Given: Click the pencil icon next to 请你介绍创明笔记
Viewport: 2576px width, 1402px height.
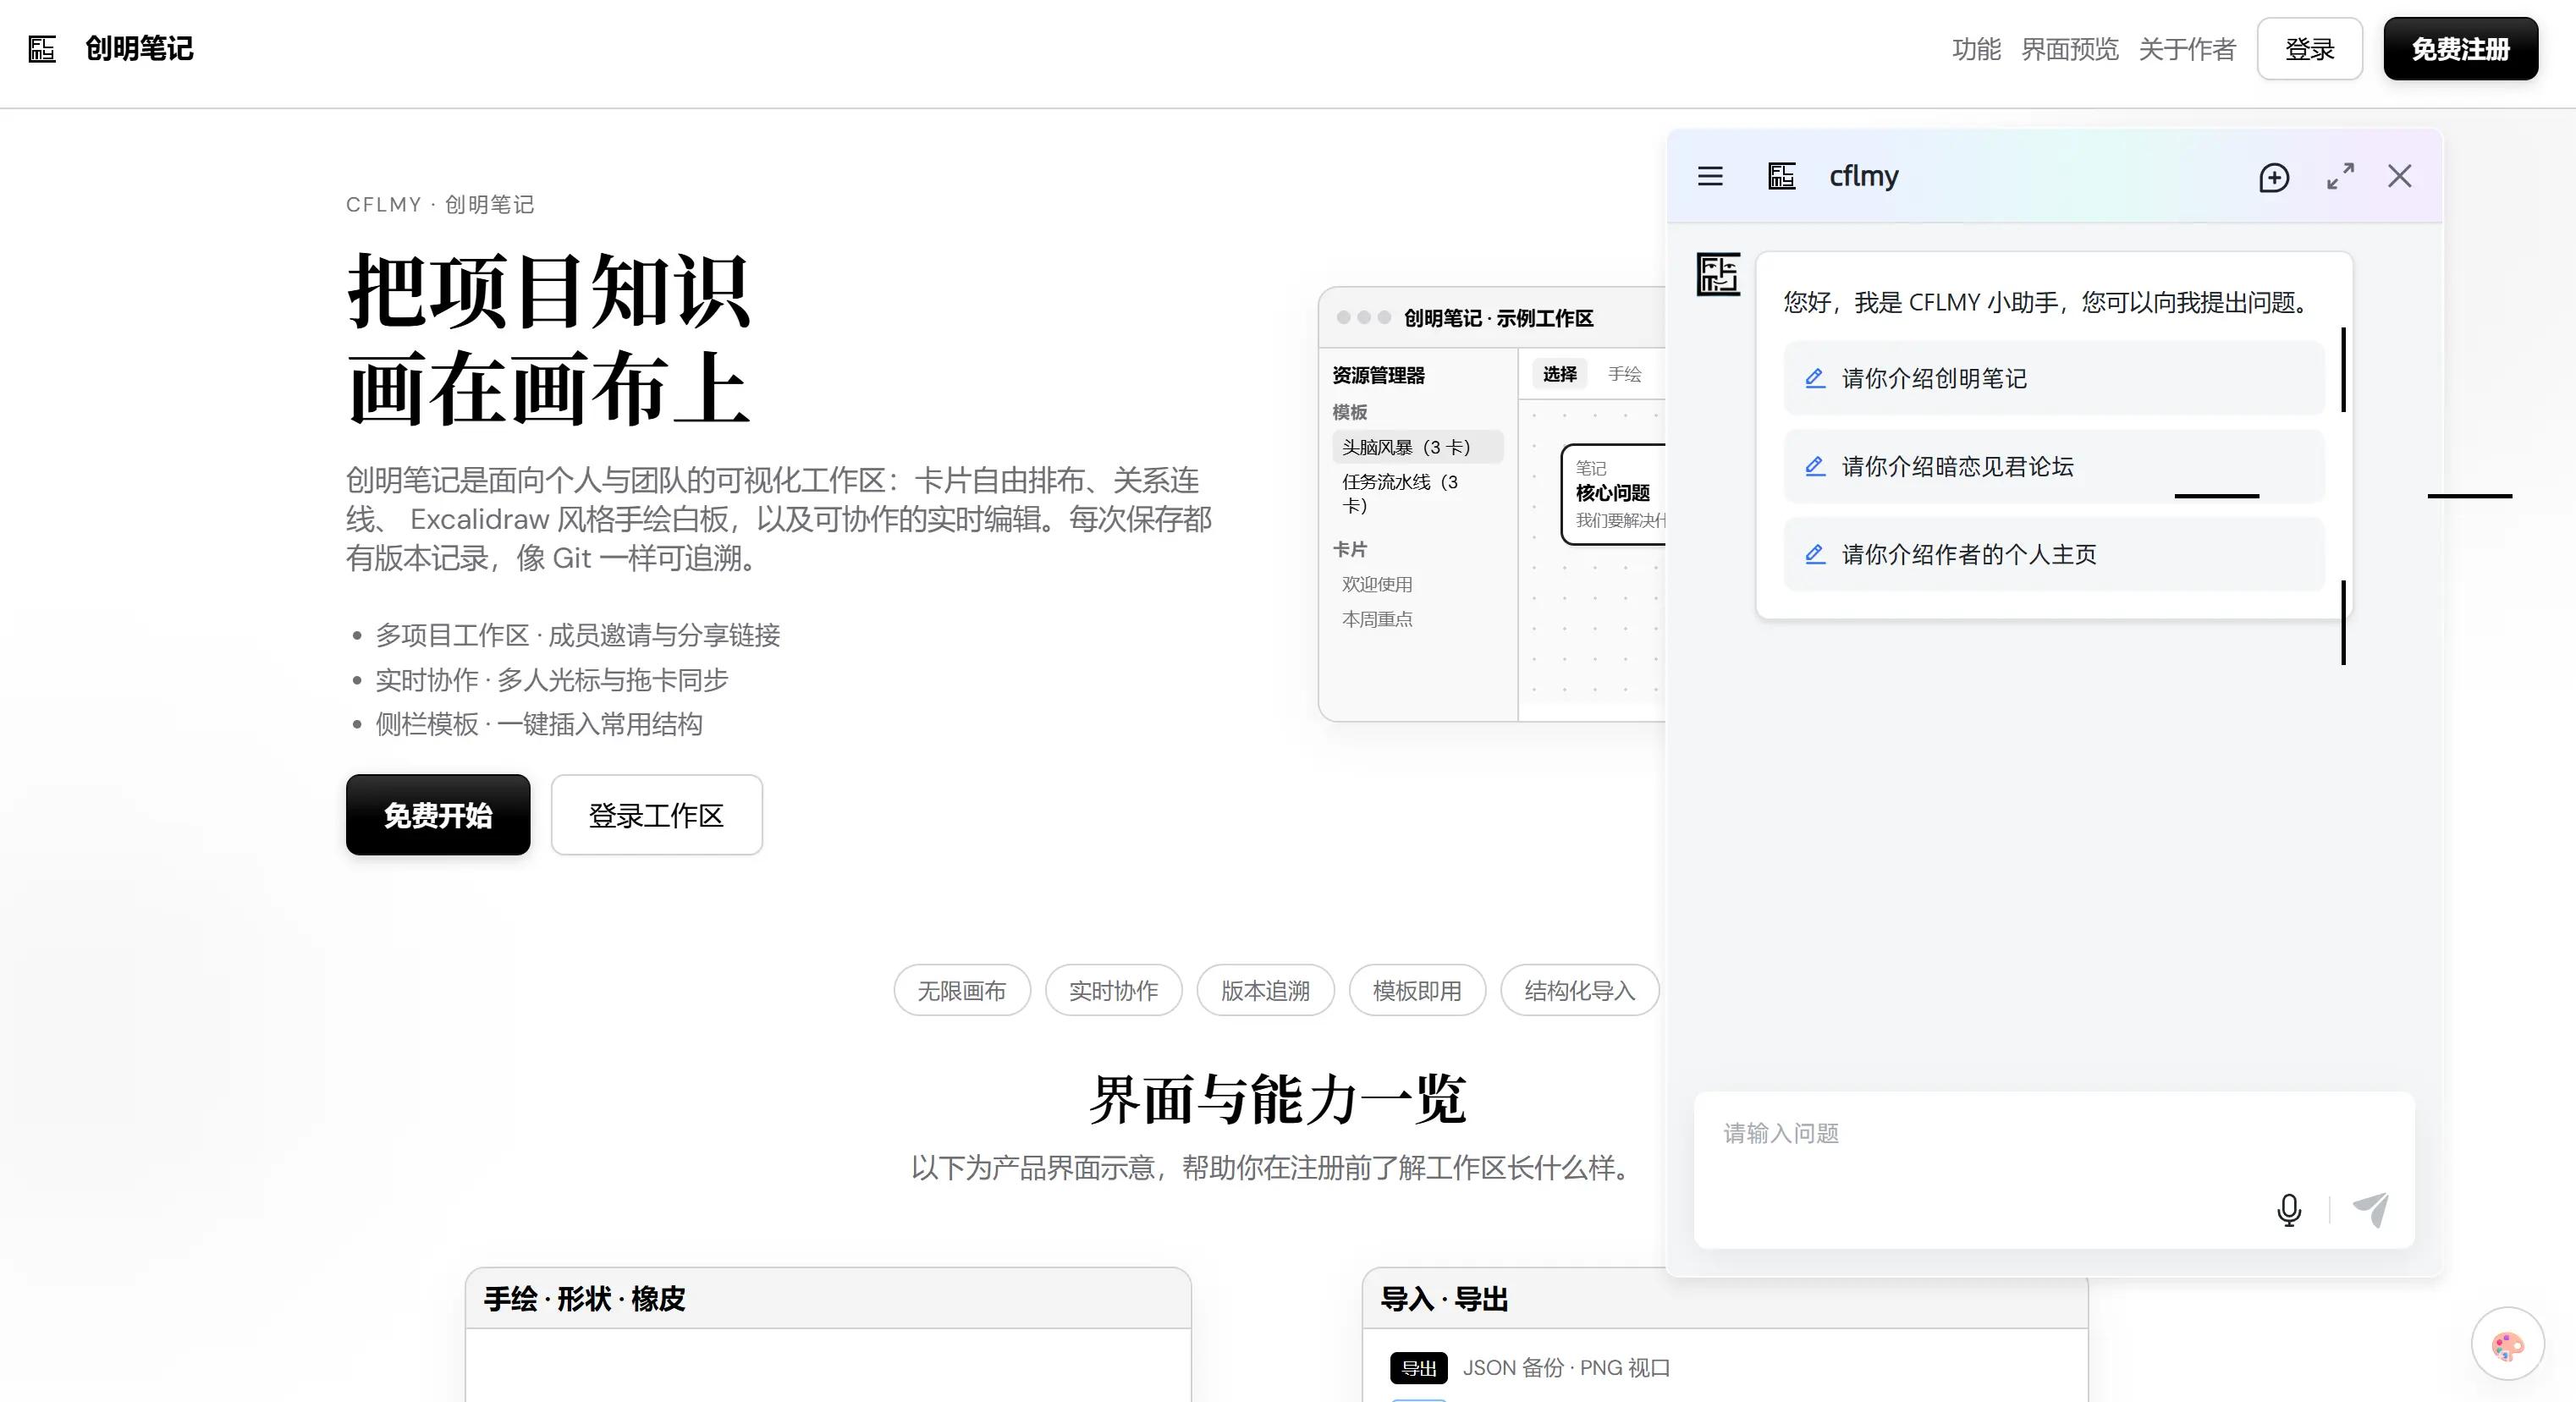Looking at the screenshot, I should [1814, 378].
